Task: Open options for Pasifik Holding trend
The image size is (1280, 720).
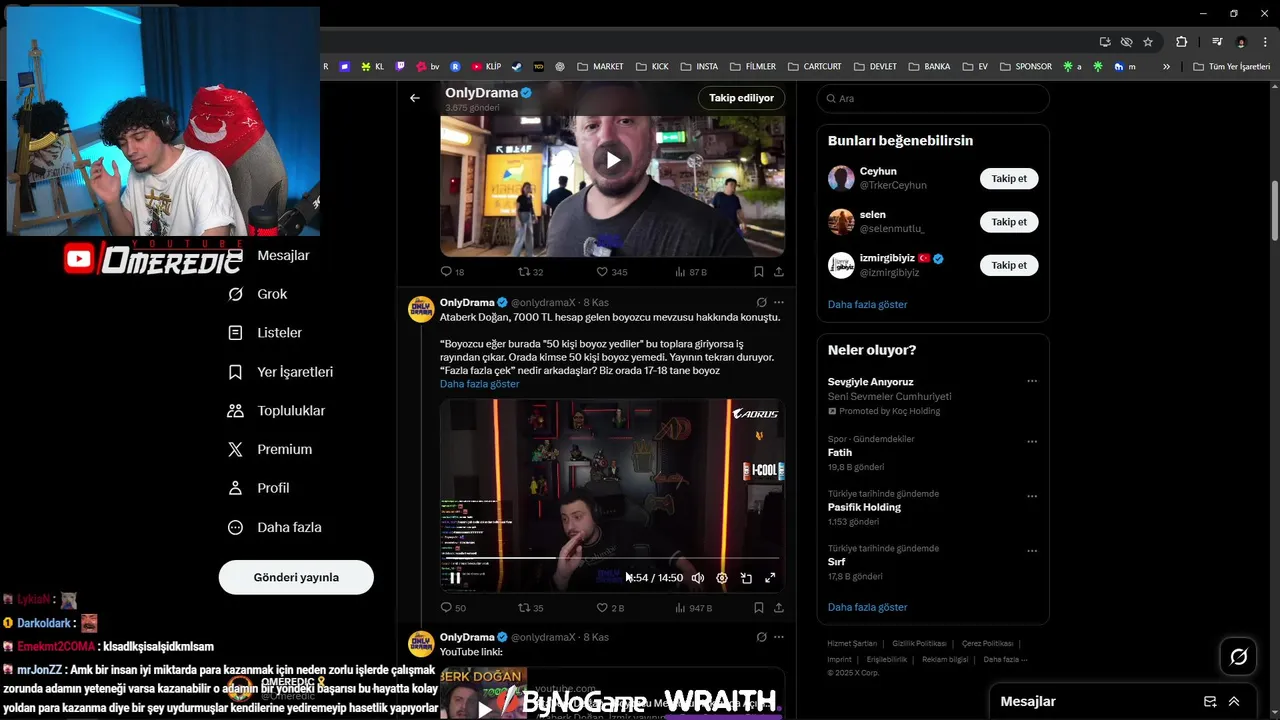Action: pos(1032,496)
